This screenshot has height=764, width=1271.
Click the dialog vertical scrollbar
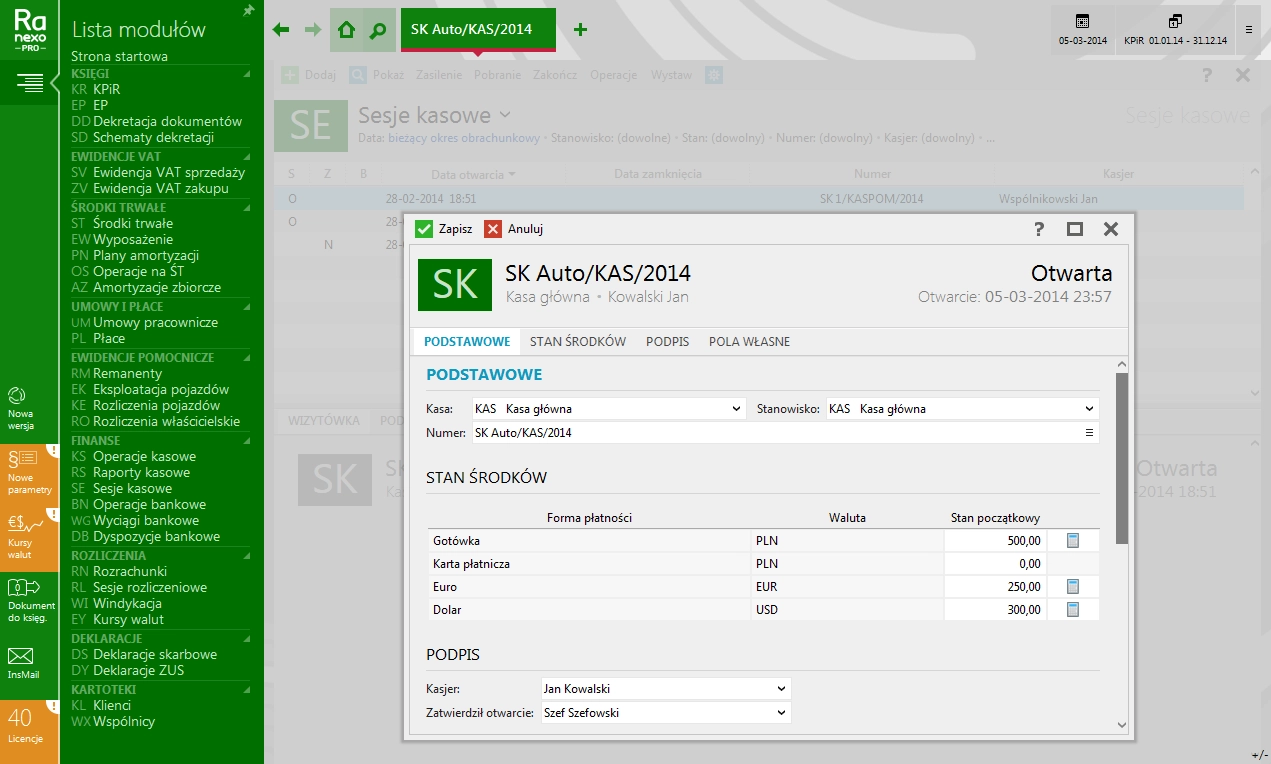pos(1121,459)
